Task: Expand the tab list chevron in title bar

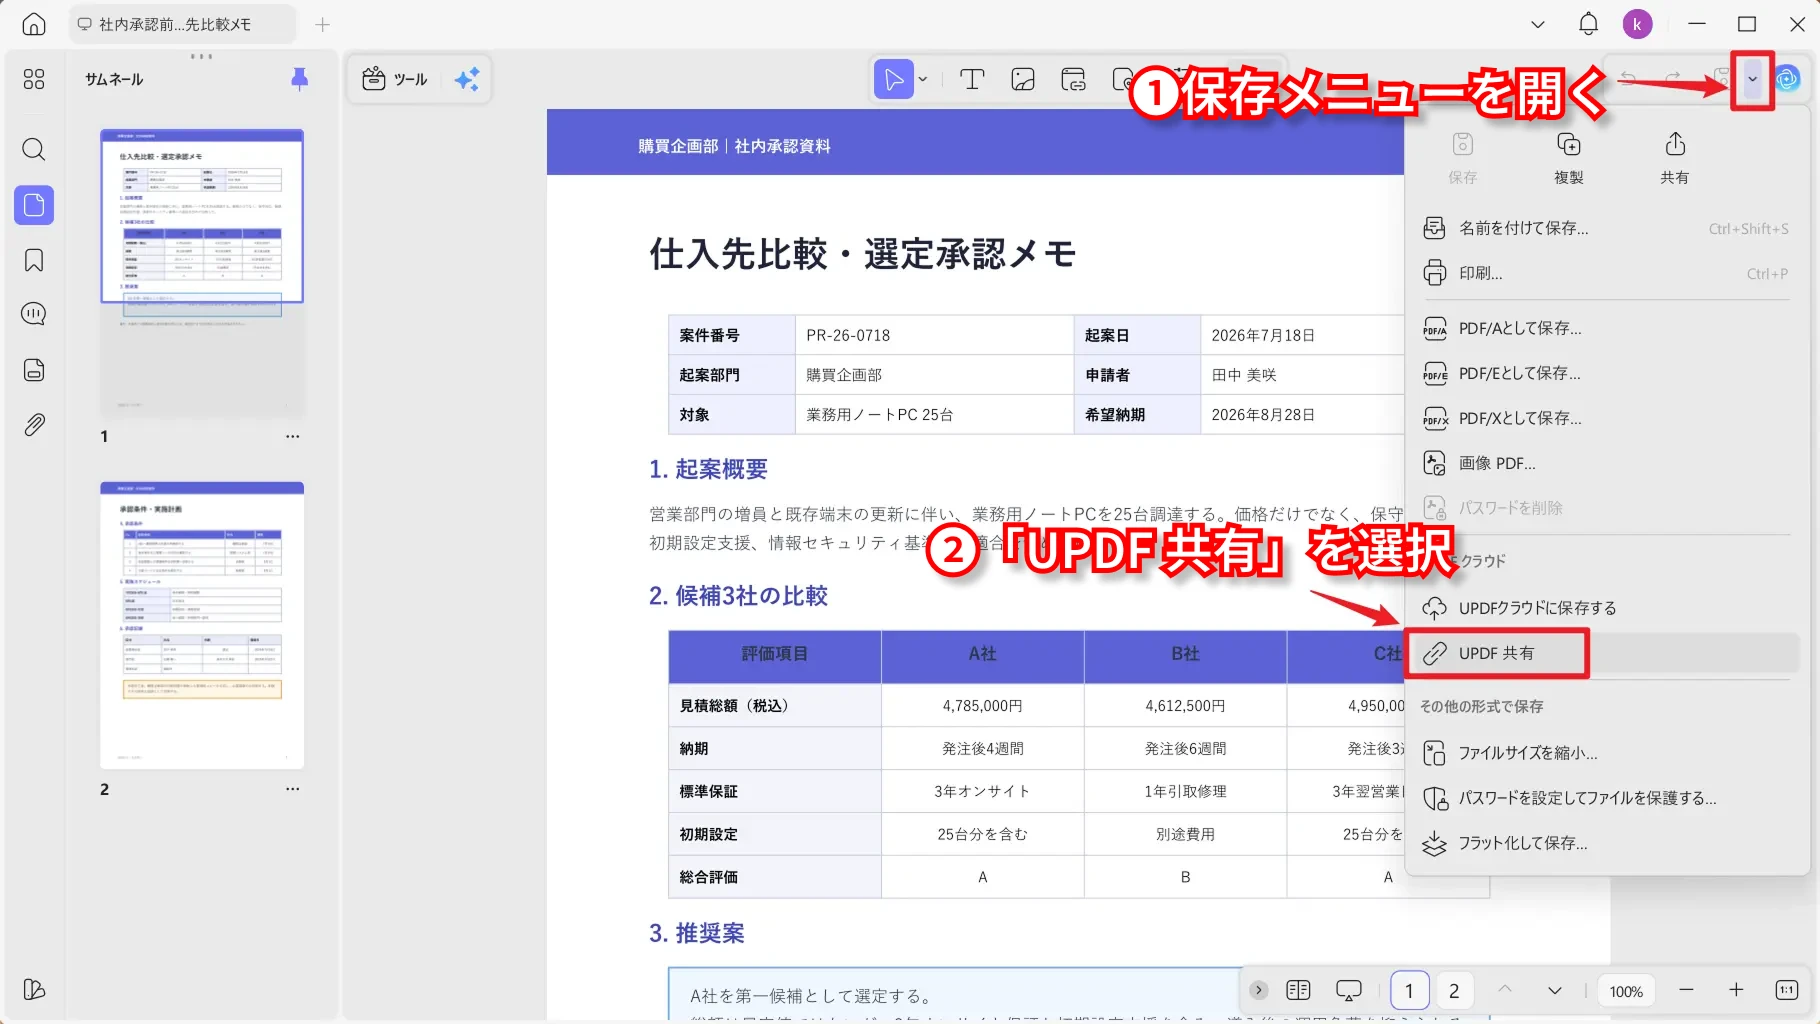Action: [x=1538, y=24]
